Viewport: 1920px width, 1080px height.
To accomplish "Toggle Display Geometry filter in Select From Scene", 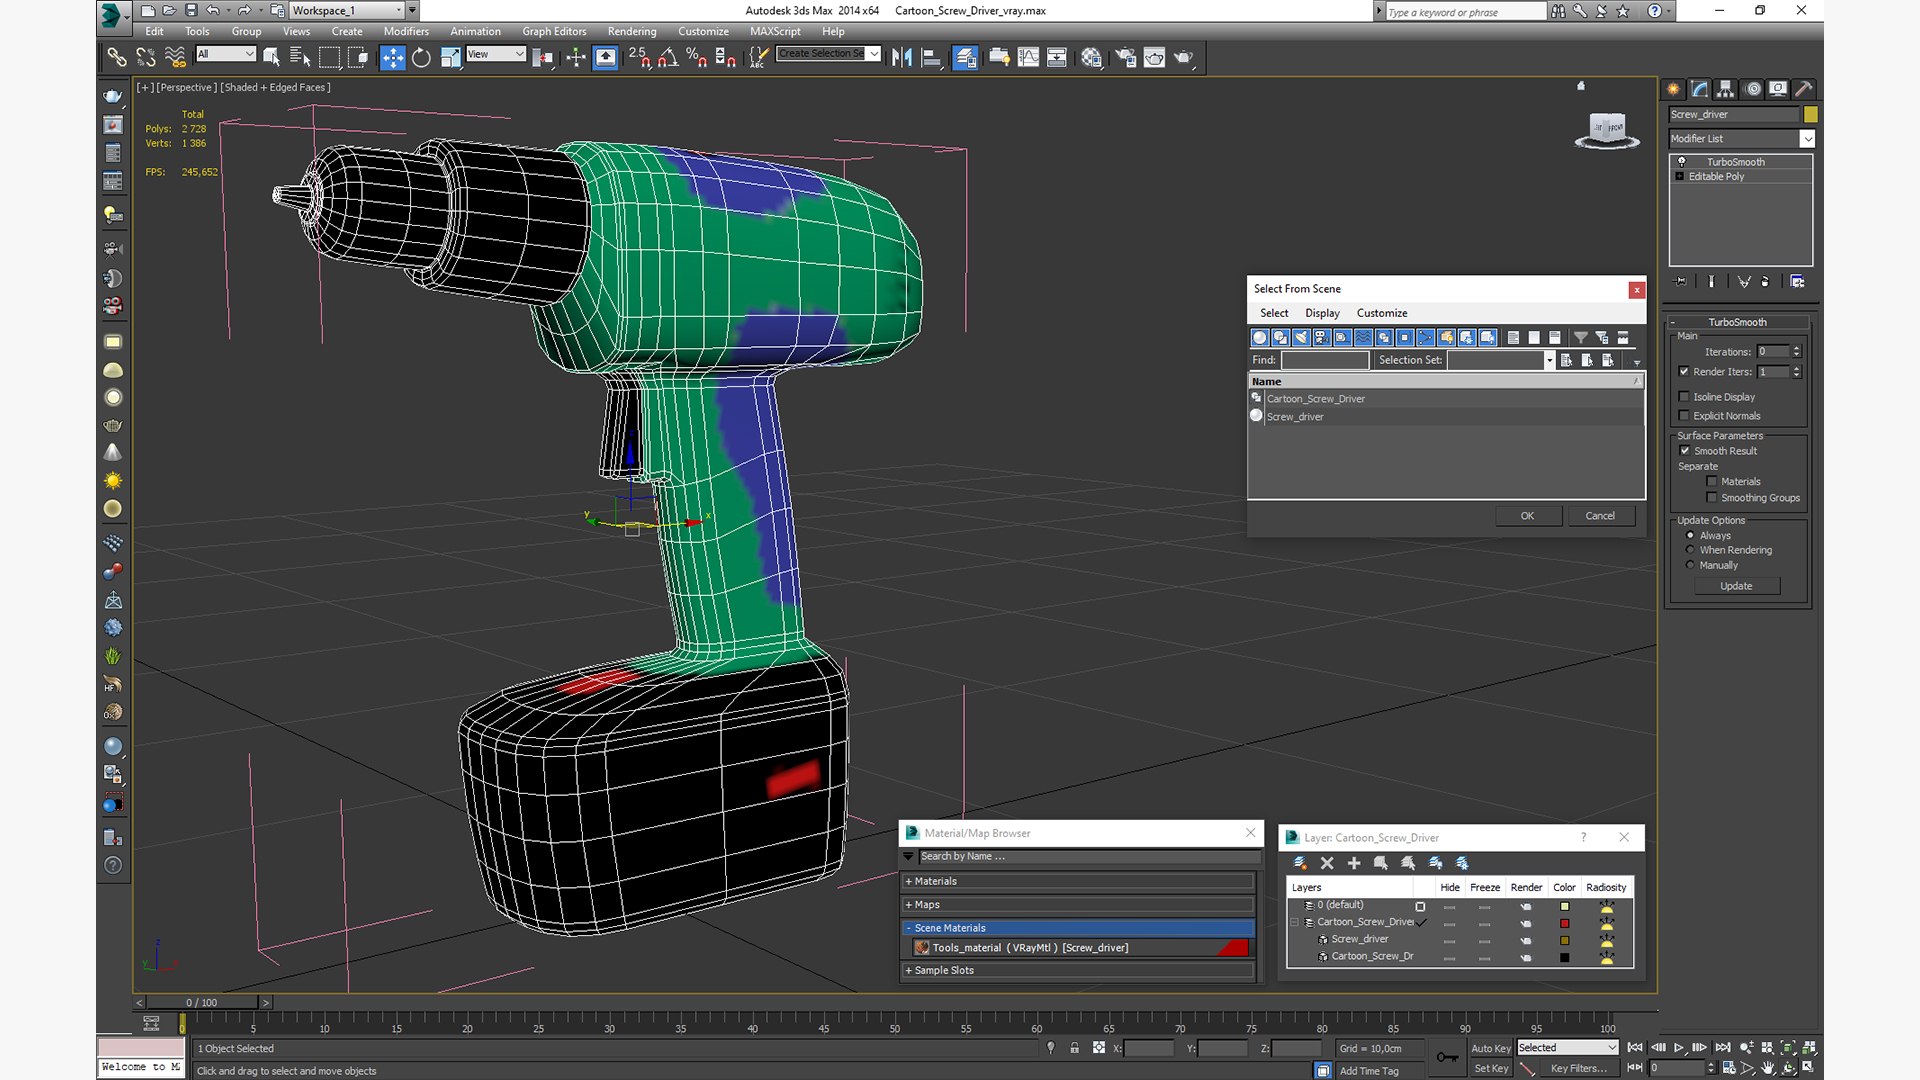I will (x=1260, y=337).
